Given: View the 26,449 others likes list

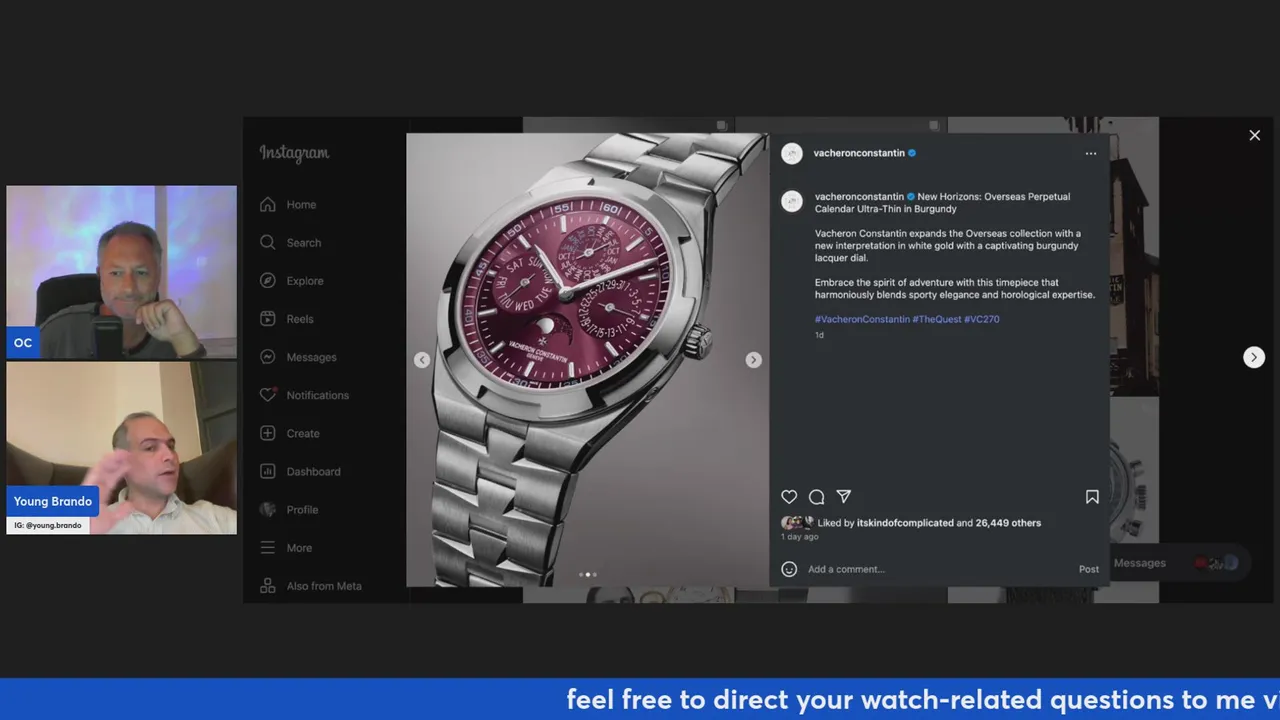Looking at the screenshot, I should click(x=1008, y=523).
